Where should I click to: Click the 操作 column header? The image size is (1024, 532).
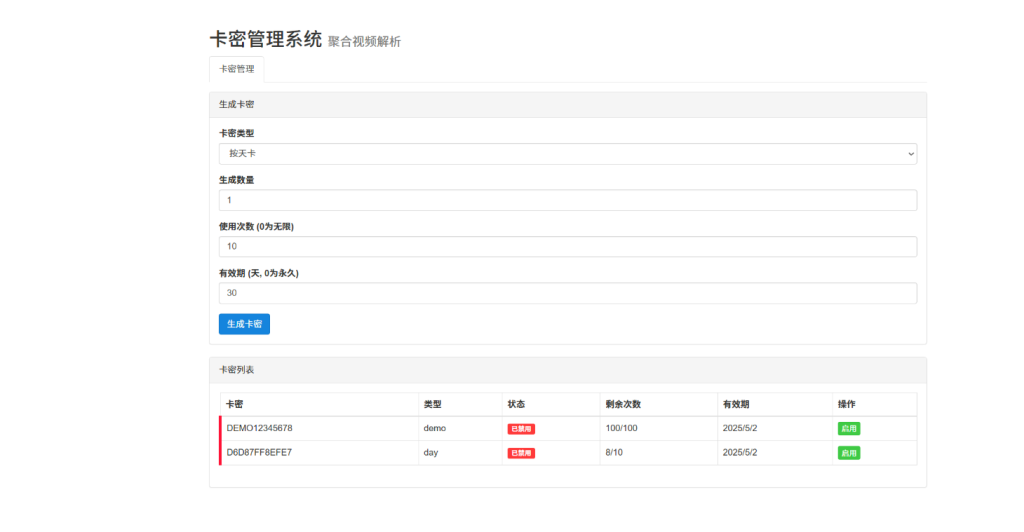coord(846,404)
